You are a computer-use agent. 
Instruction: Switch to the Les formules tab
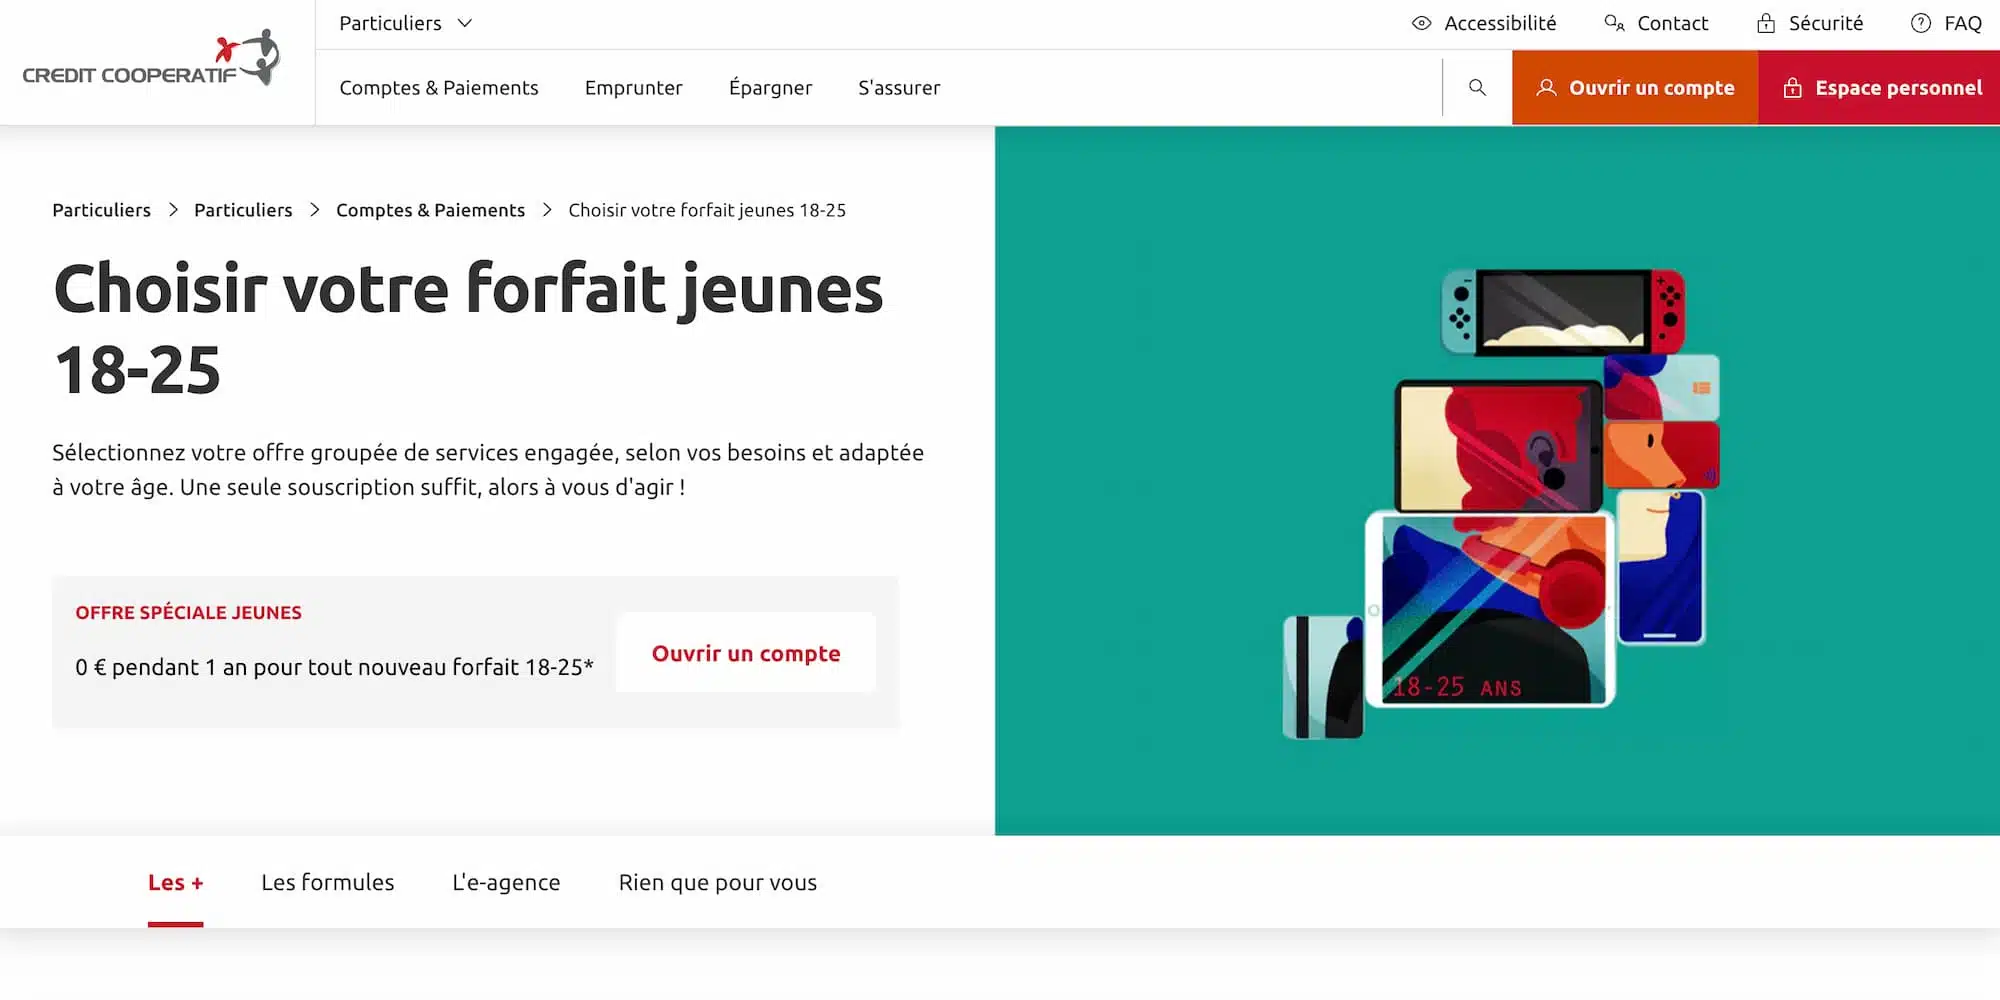pyautogui.click(x=327, y=882)
